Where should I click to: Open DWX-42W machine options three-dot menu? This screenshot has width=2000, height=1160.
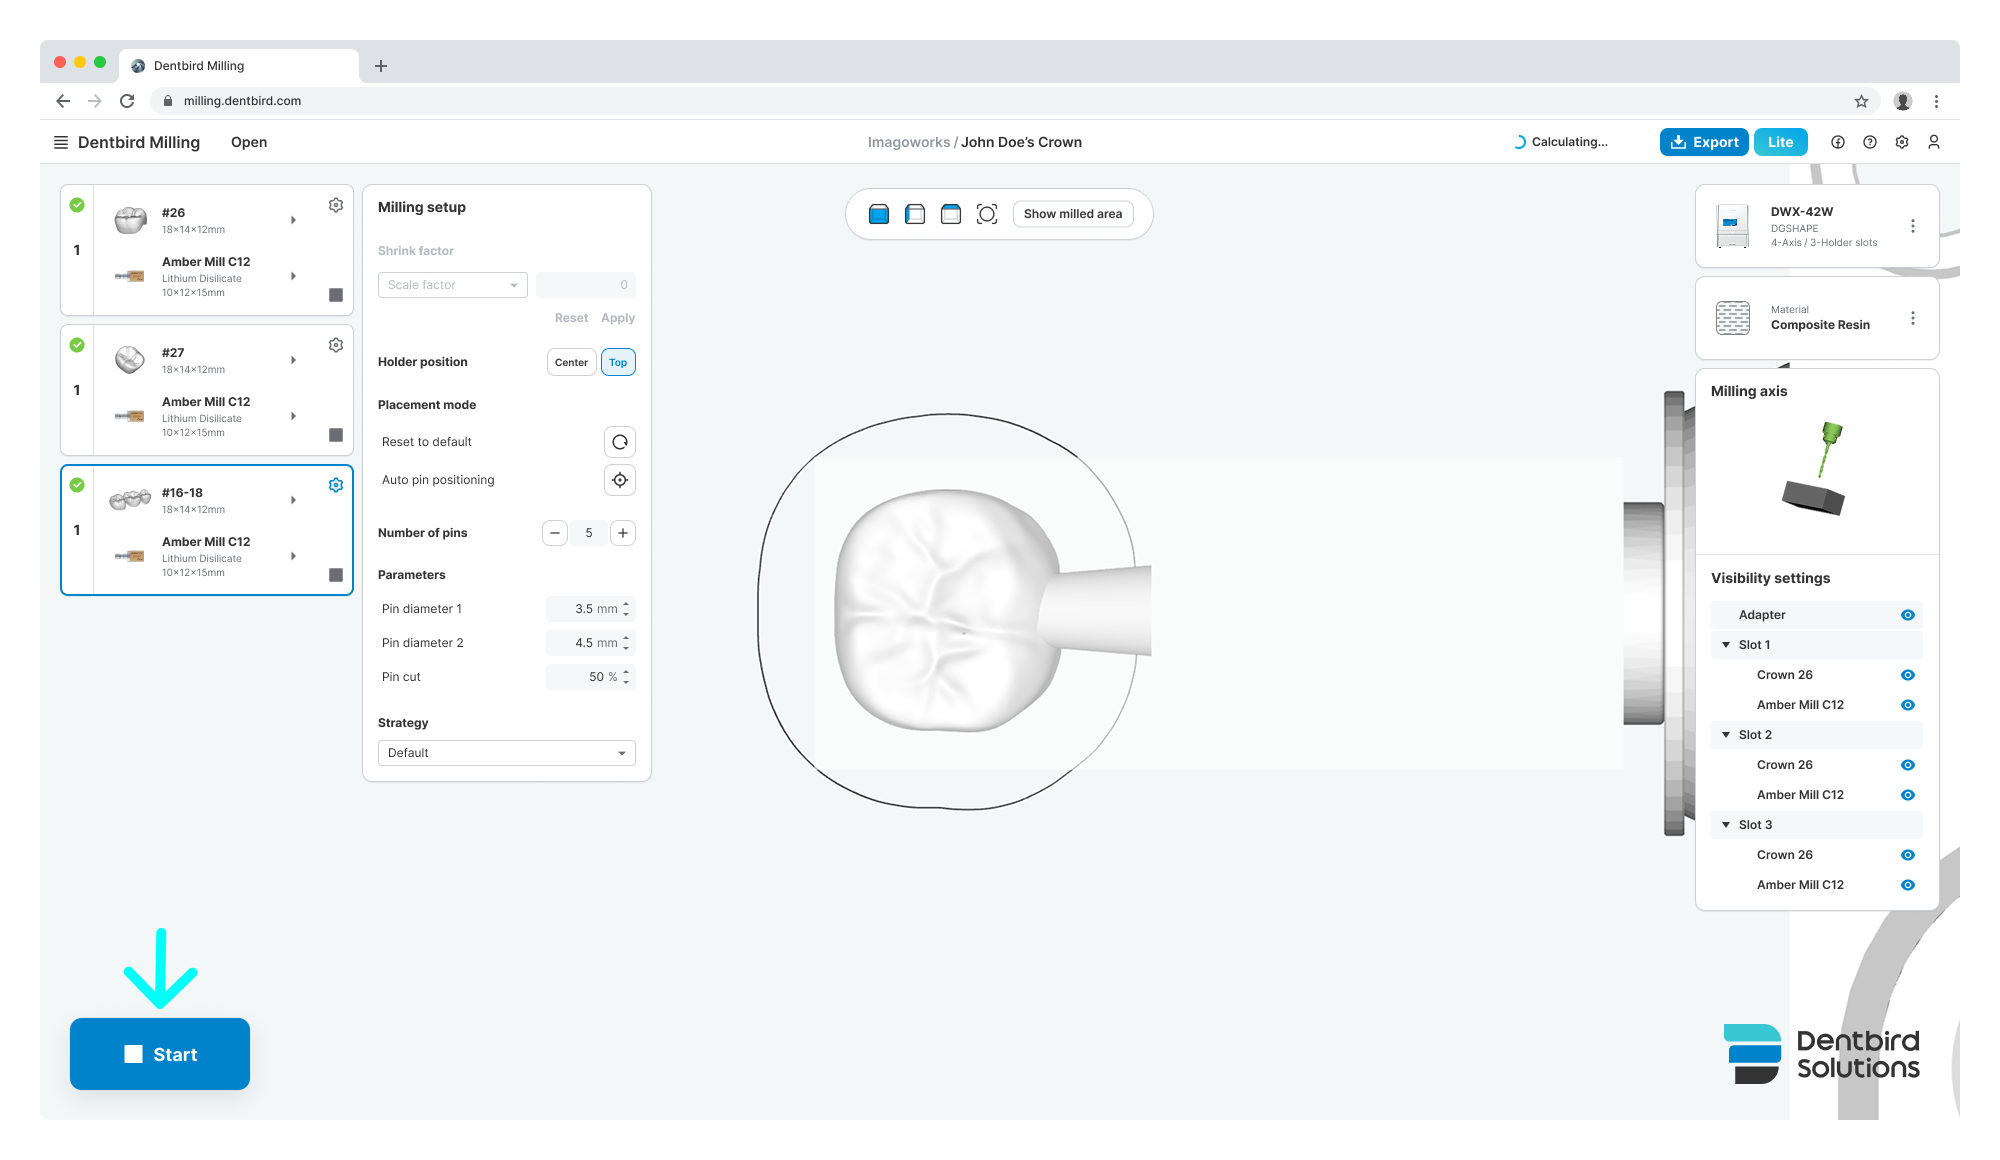[x=1913, y=226]
